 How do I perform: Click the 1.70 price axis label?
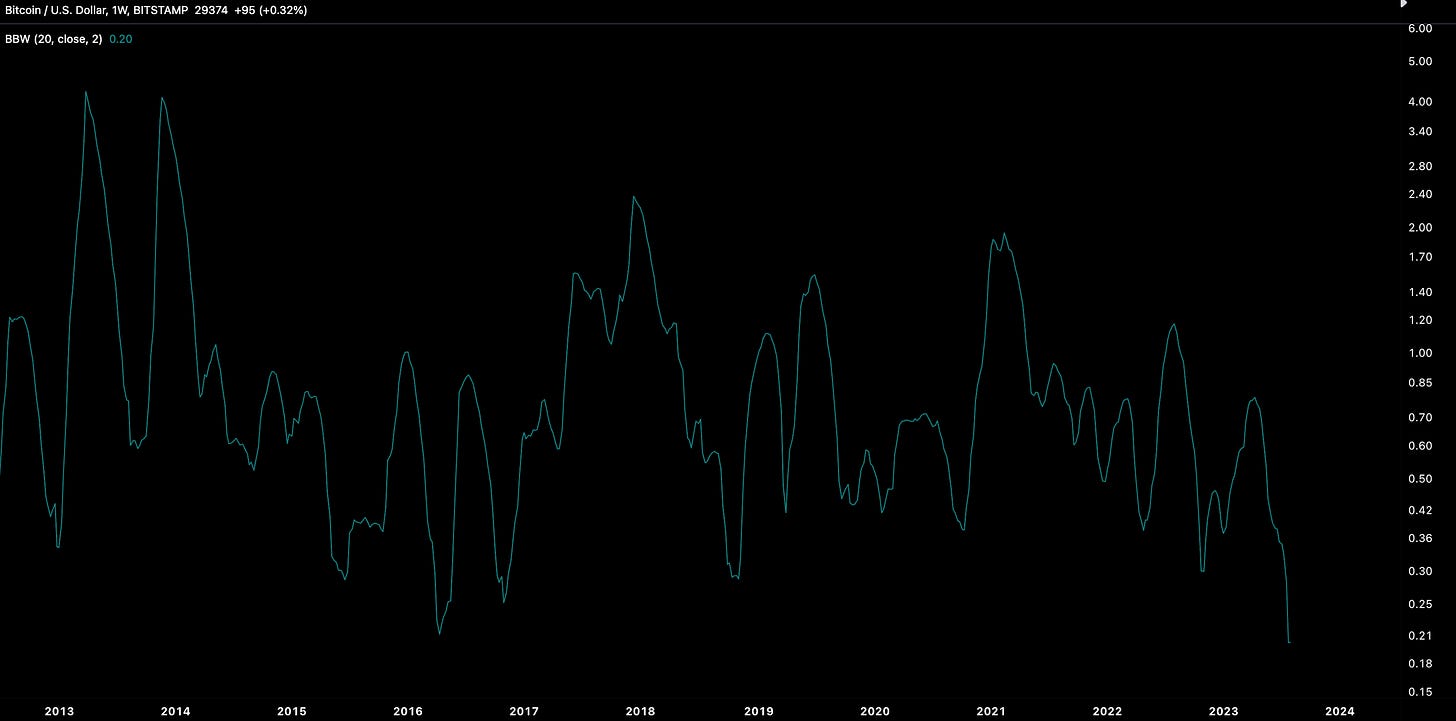1420,257
